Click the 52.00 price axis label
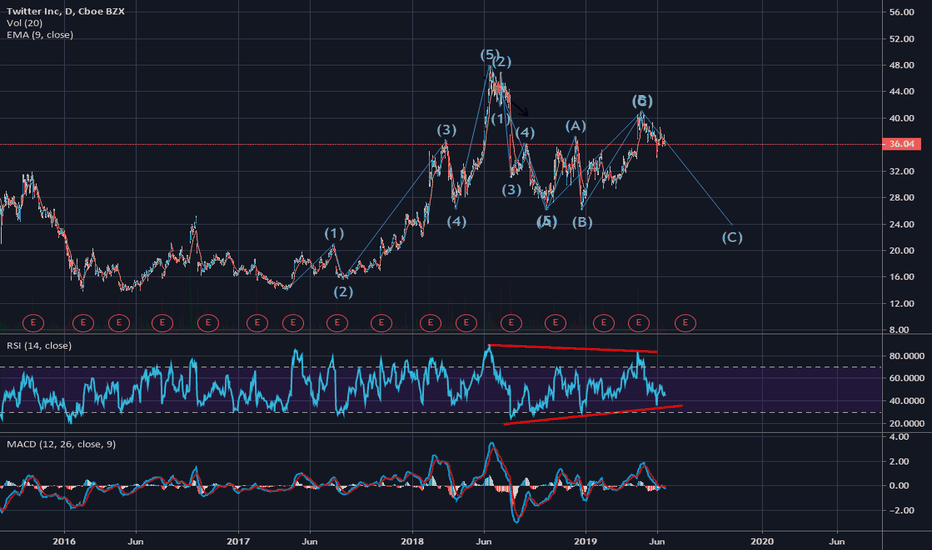The height and width of the screenshot is (550, 932). point(902,39)
